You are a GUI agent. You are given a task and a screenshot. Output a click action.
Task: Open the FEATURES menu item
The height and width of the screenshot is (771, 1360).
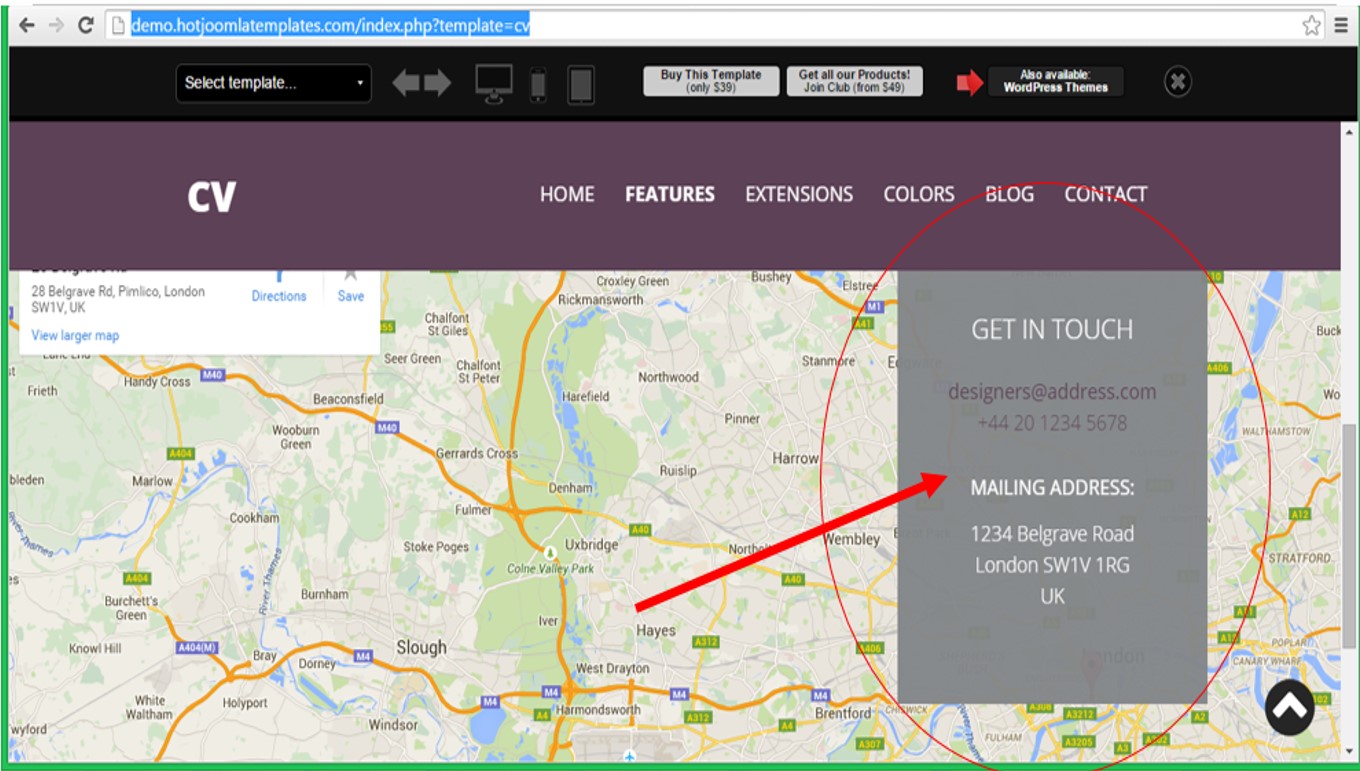click(x=670, y=194)
